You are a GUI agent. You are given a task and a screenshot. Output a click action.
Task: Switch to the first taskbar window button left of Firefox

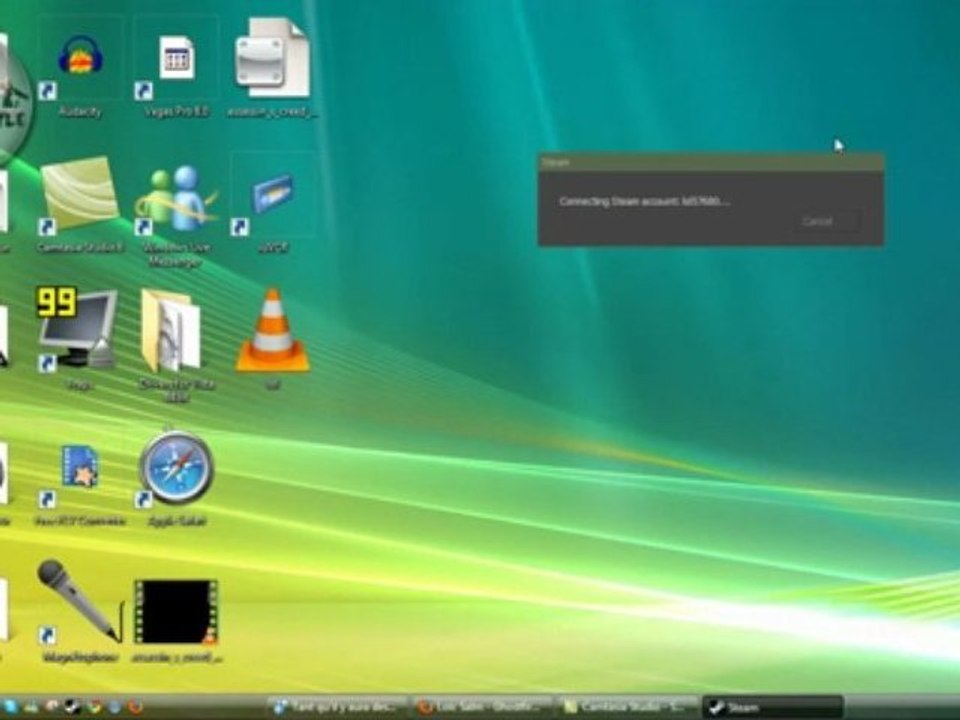(x=339, y=707)
